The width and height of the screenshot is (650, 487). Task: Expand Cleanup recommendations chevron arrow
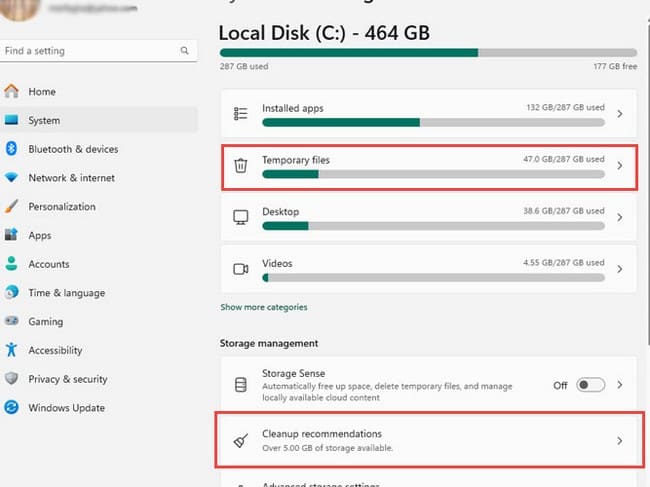click(x=620, y=440)
